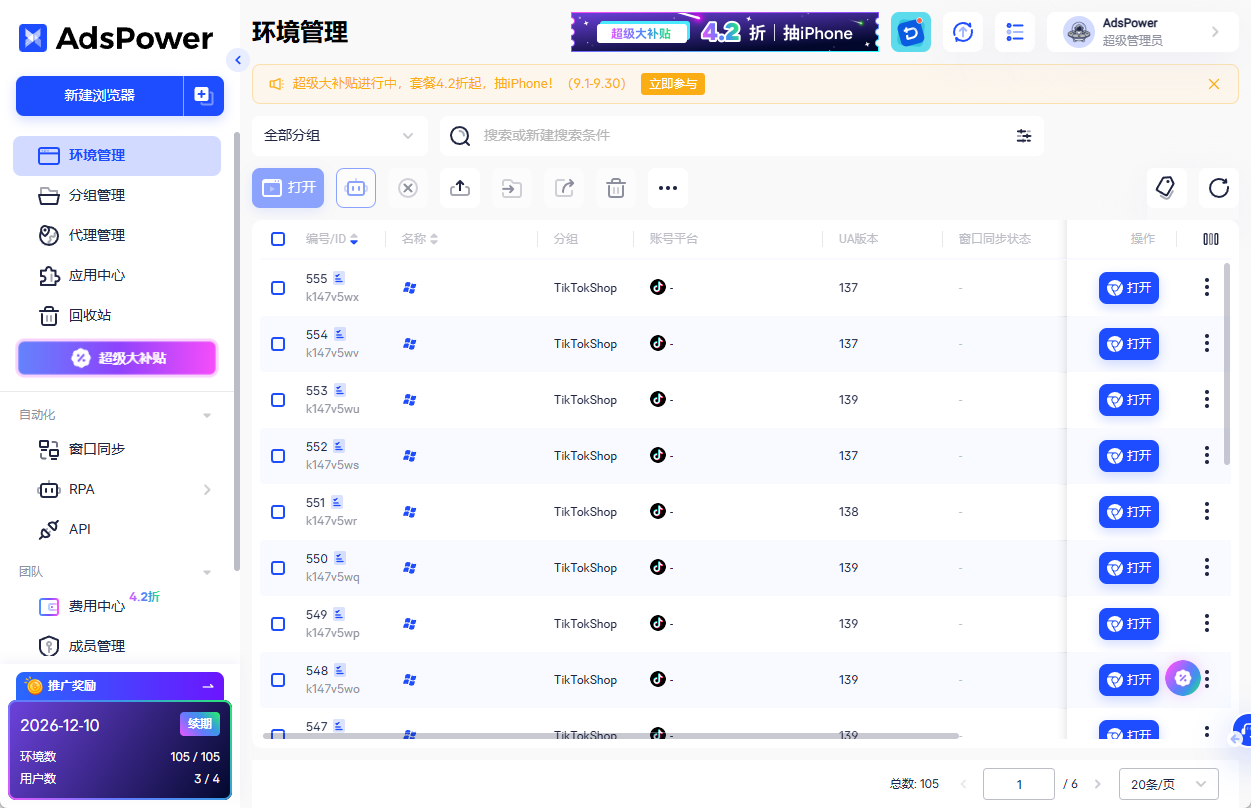Click the move-to-group toolbar icon
The width and height of the screenshot is (1251, 808).
tap(512, 188)
